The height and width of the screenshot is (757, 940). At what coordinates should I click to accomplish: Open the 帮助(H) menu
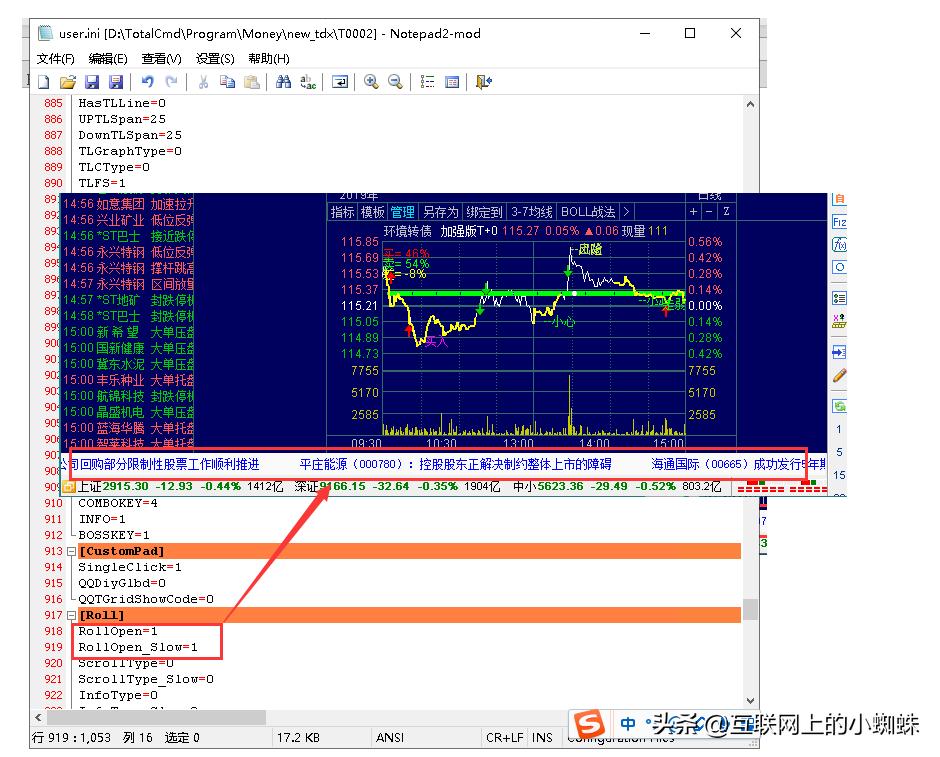tap(269, 59)
